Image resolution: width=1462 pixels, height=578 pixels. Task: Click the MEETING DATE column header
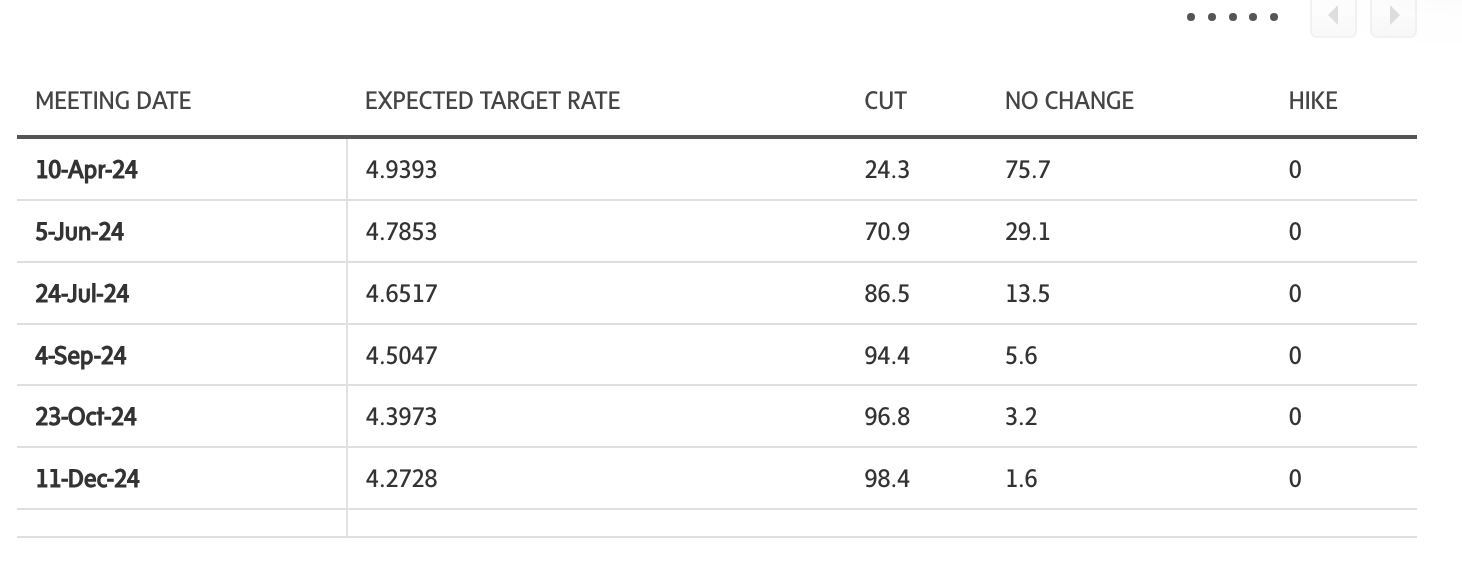click(x=113, y=101)
